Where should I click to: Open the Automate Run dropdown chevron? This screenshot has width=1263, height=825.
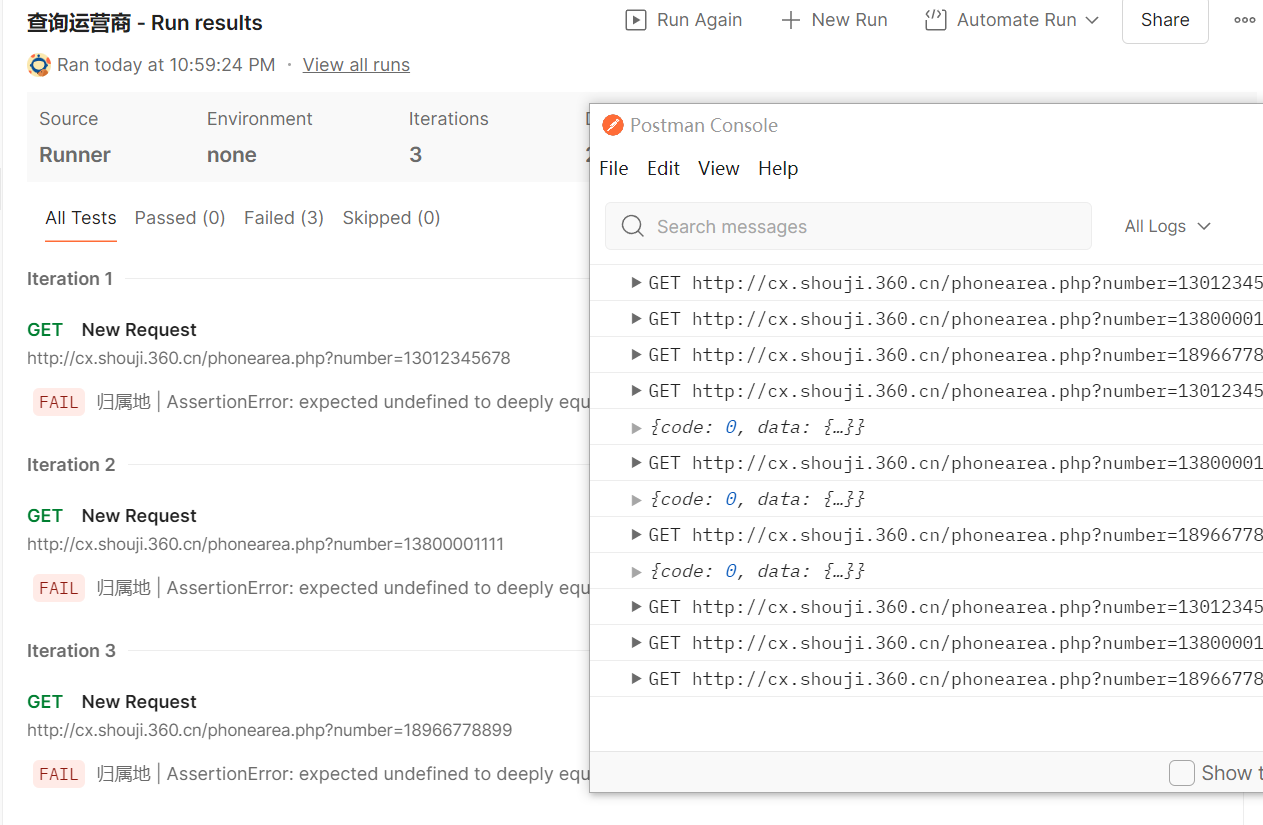[1092, 20]
